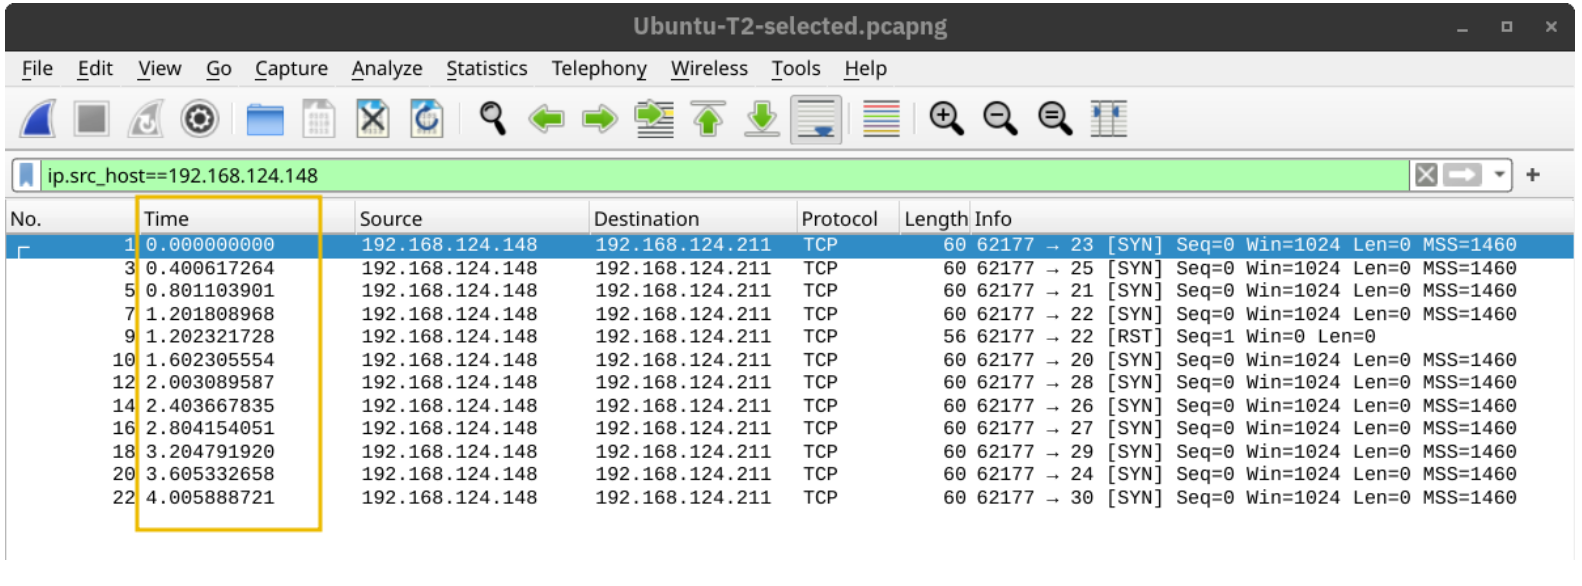Select packet 20 targeting port 24
The height and width of the screenshot is (586, 1582).
(790, 474)
